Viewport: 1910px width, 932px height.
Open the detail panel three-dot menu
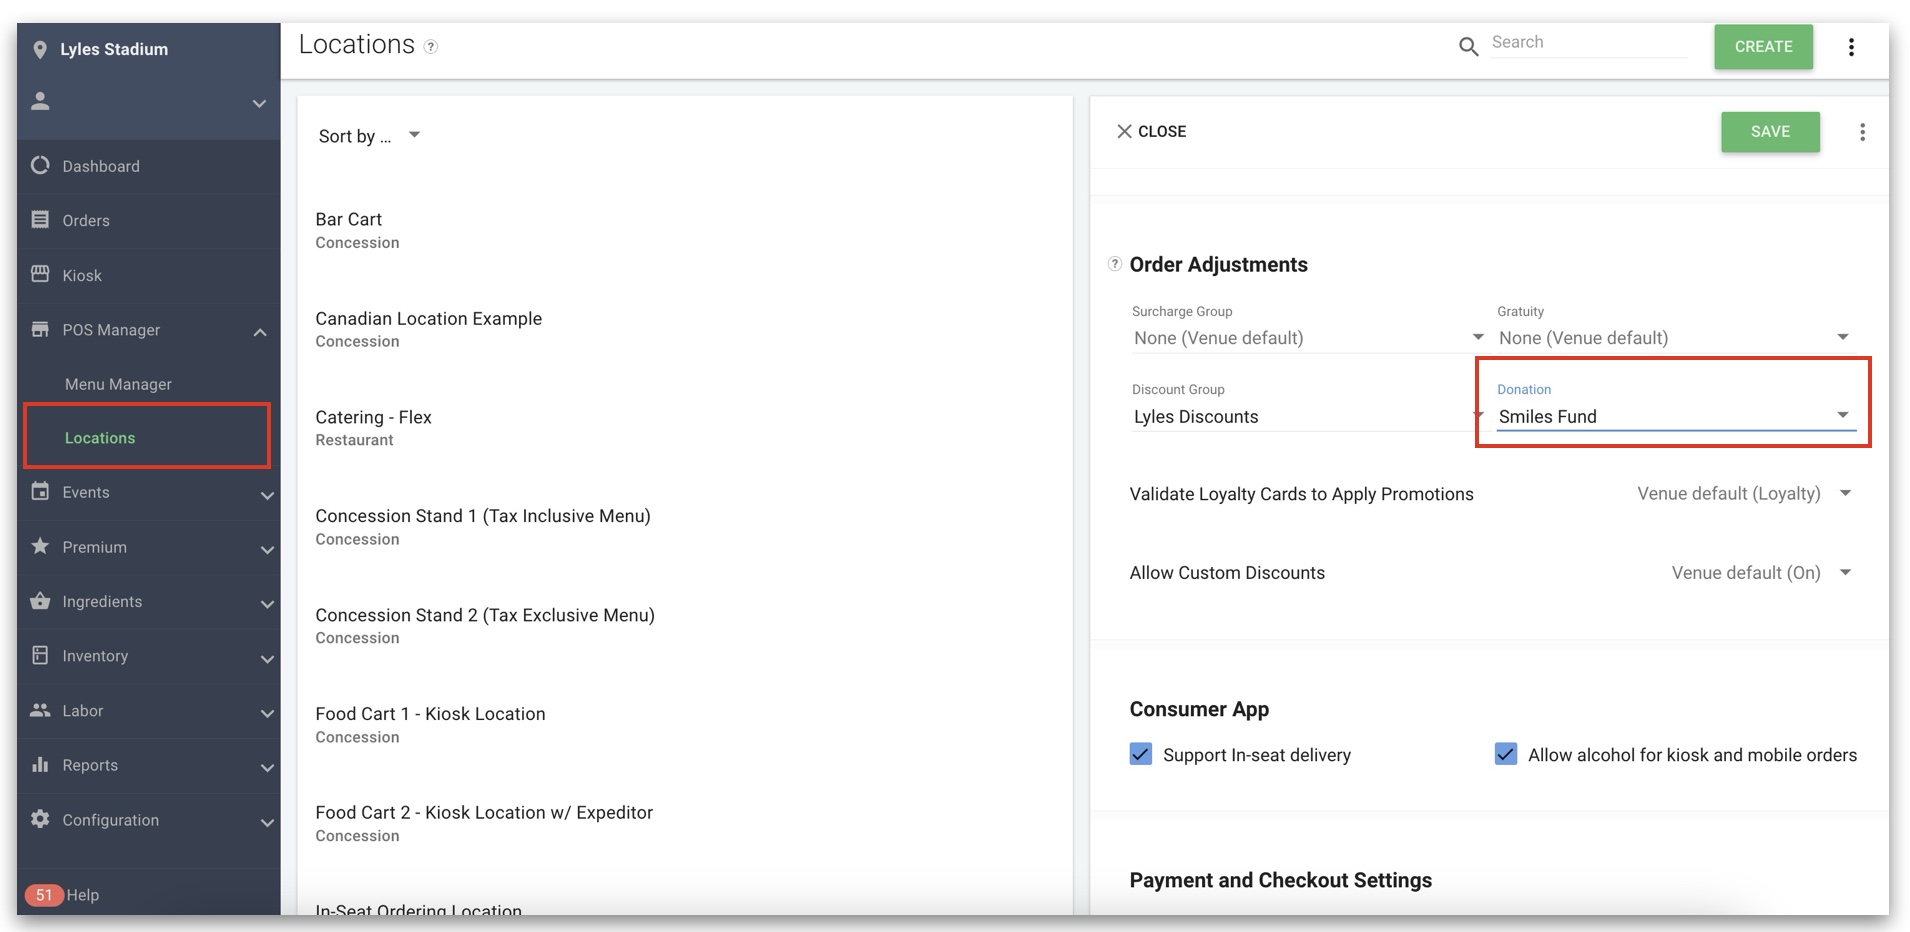1862,132
